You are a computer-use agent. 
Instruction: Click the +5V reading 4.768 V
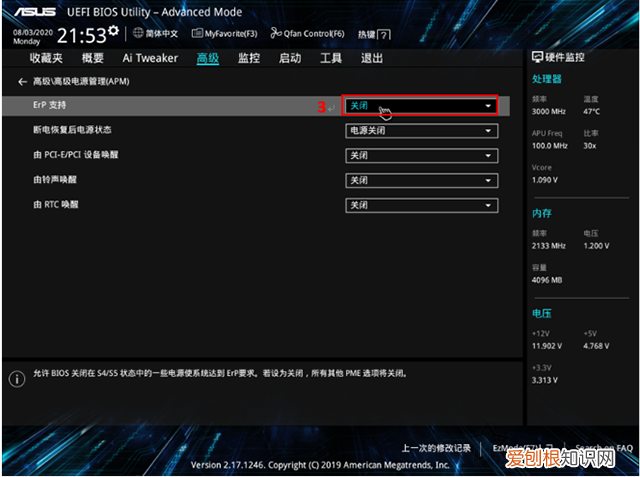coord(596,346)
